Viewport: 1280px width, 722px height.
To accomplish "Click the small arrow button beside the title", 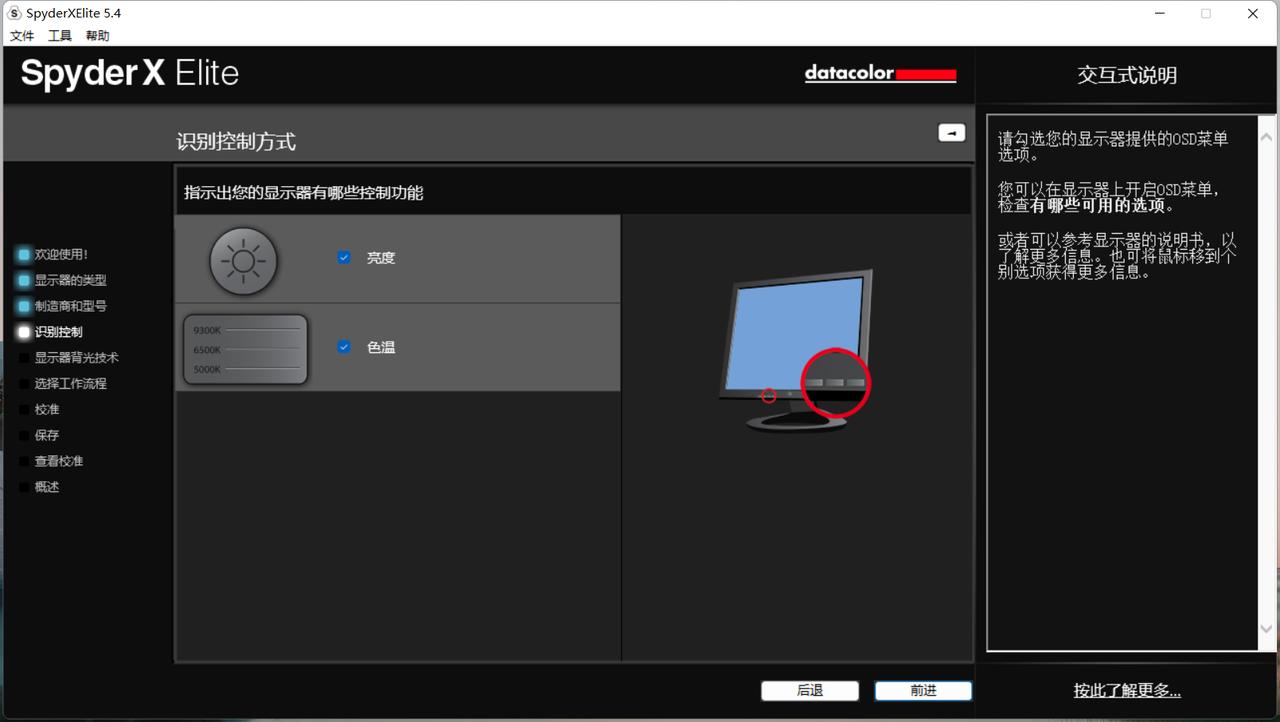I will (951, 132).
